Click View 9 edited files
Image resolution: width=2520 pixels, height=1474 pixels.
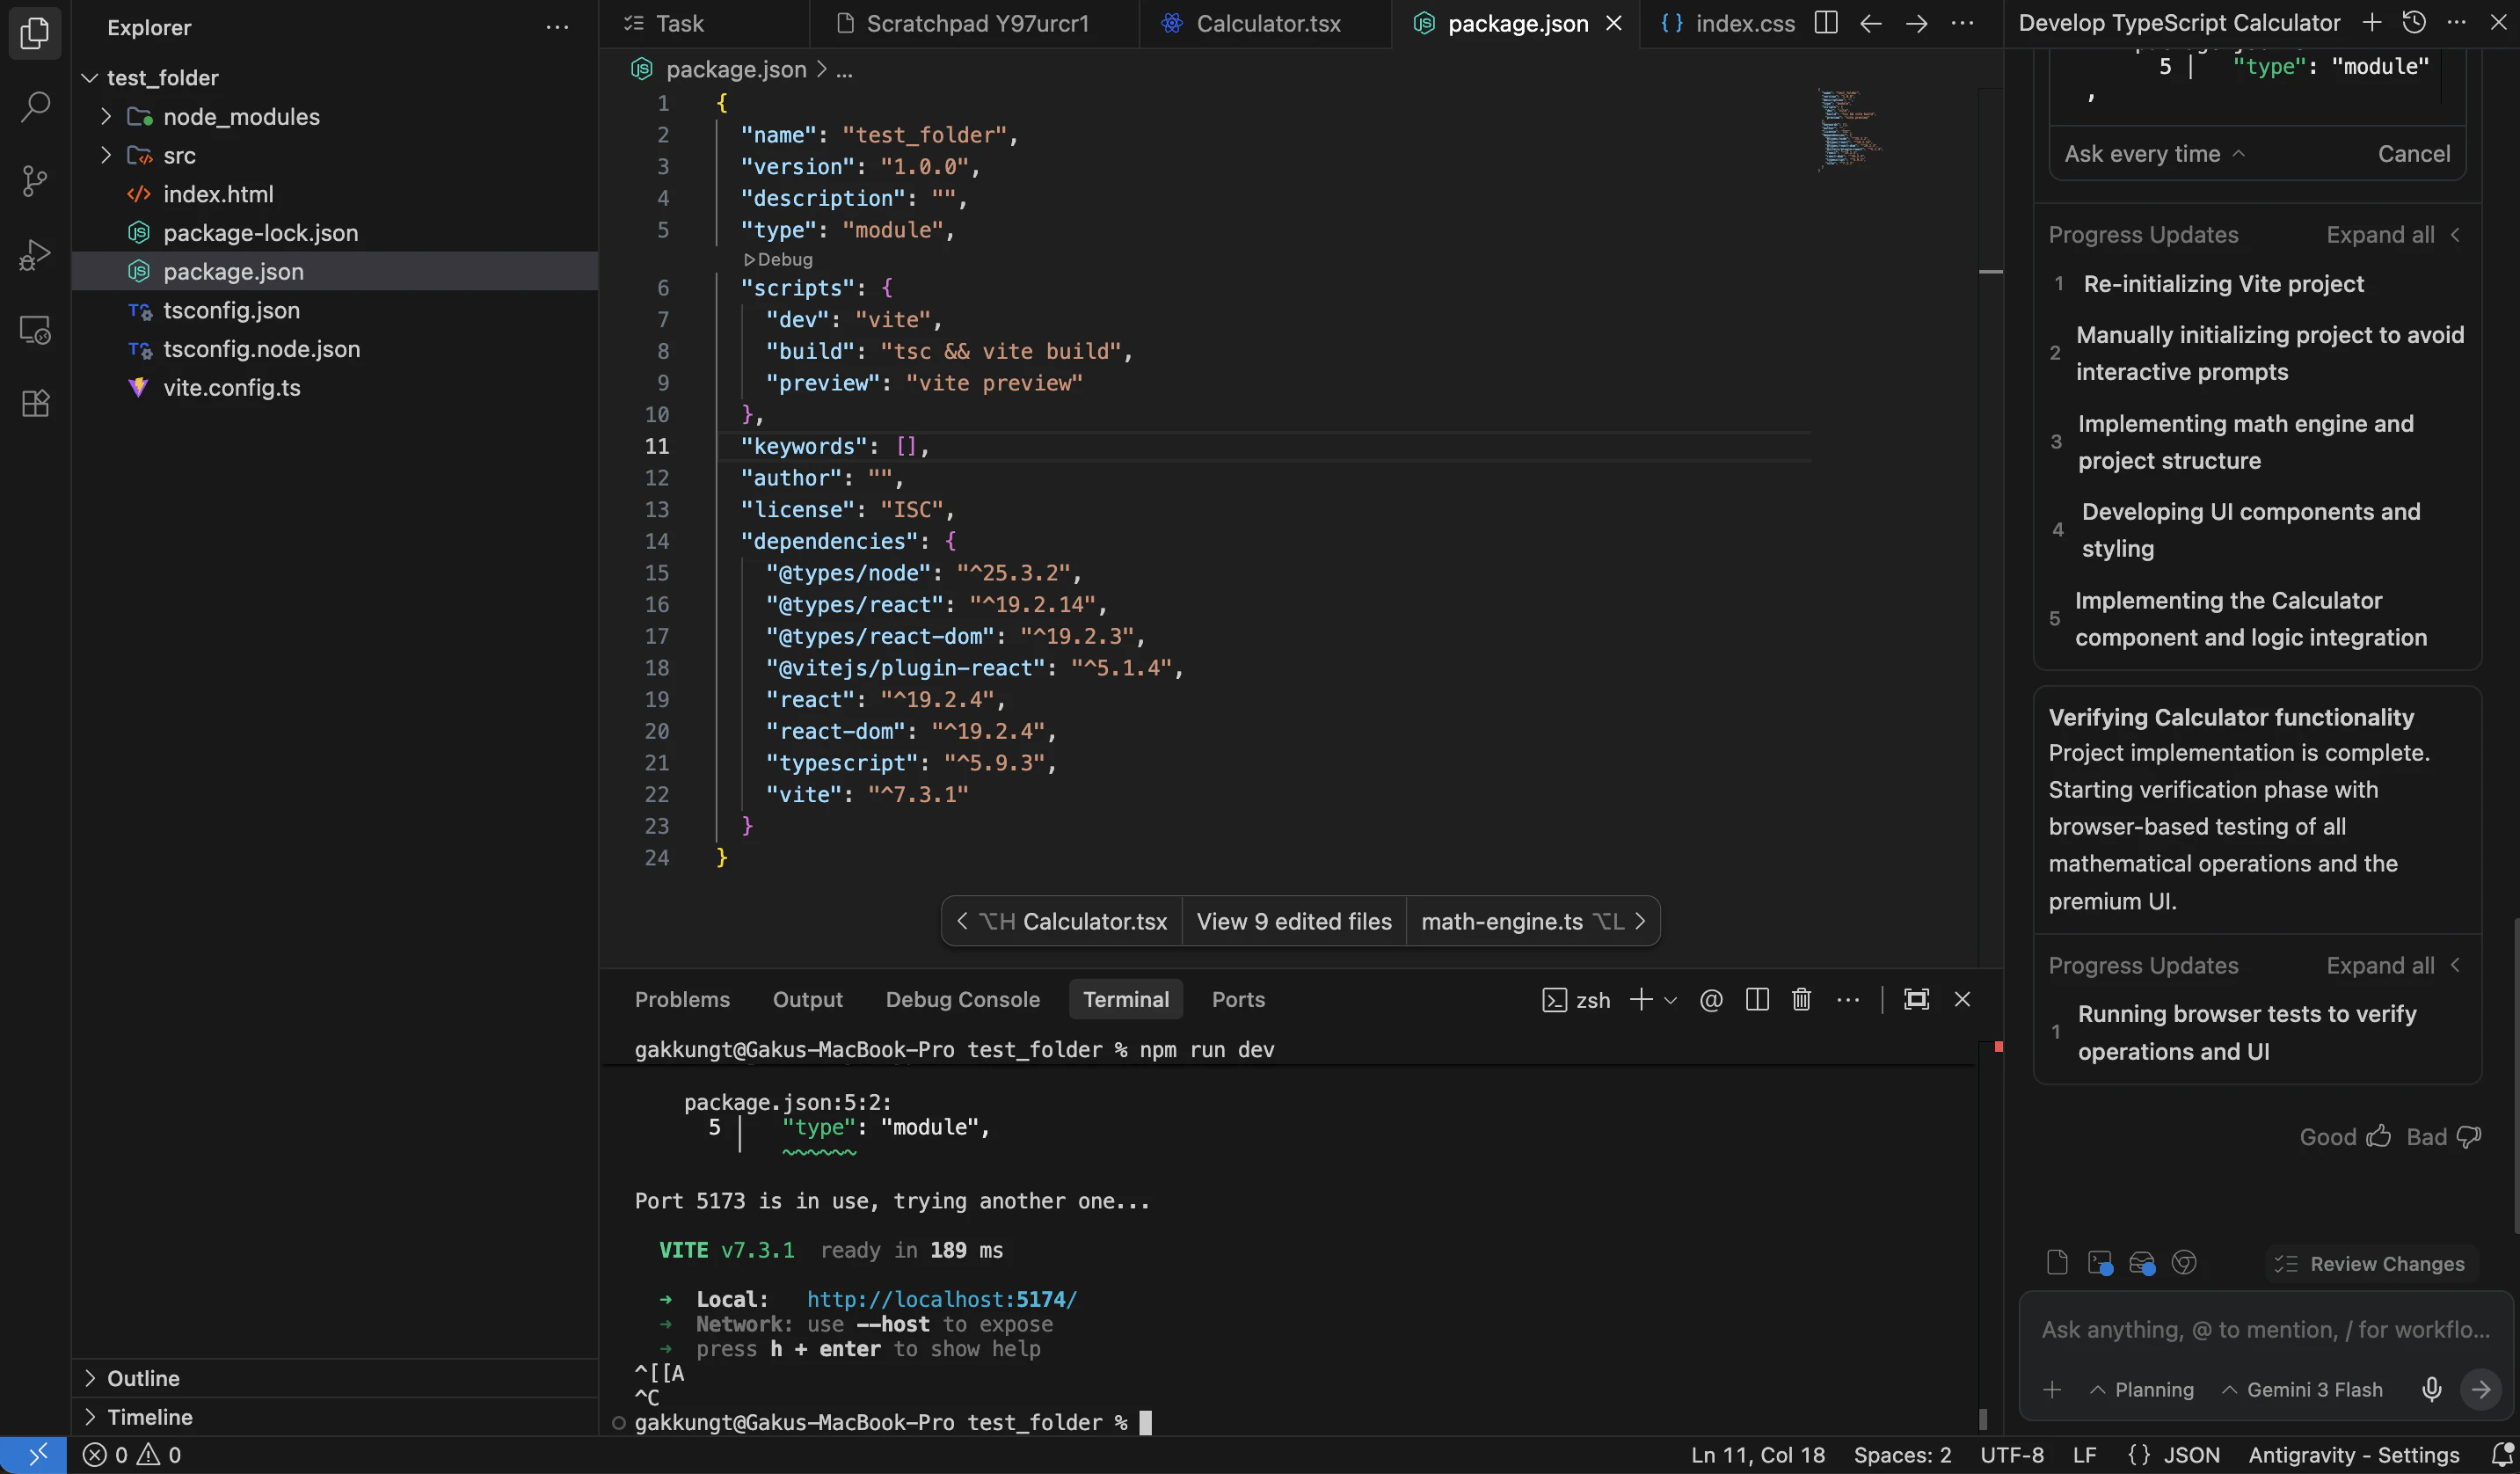(x=1294, y=921)
